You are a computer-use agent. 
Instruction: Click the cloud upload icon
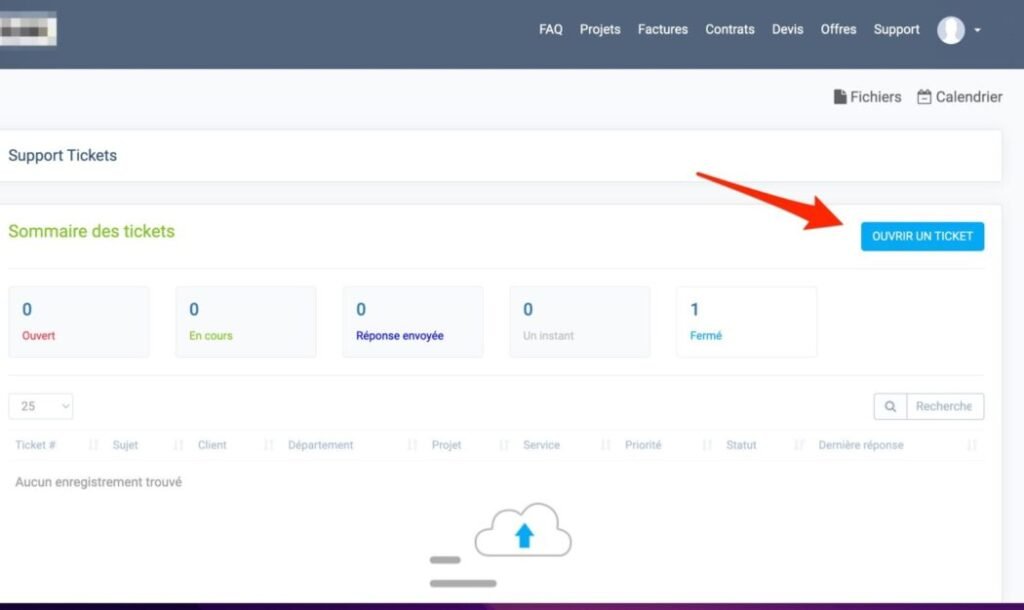pos(523,532)
